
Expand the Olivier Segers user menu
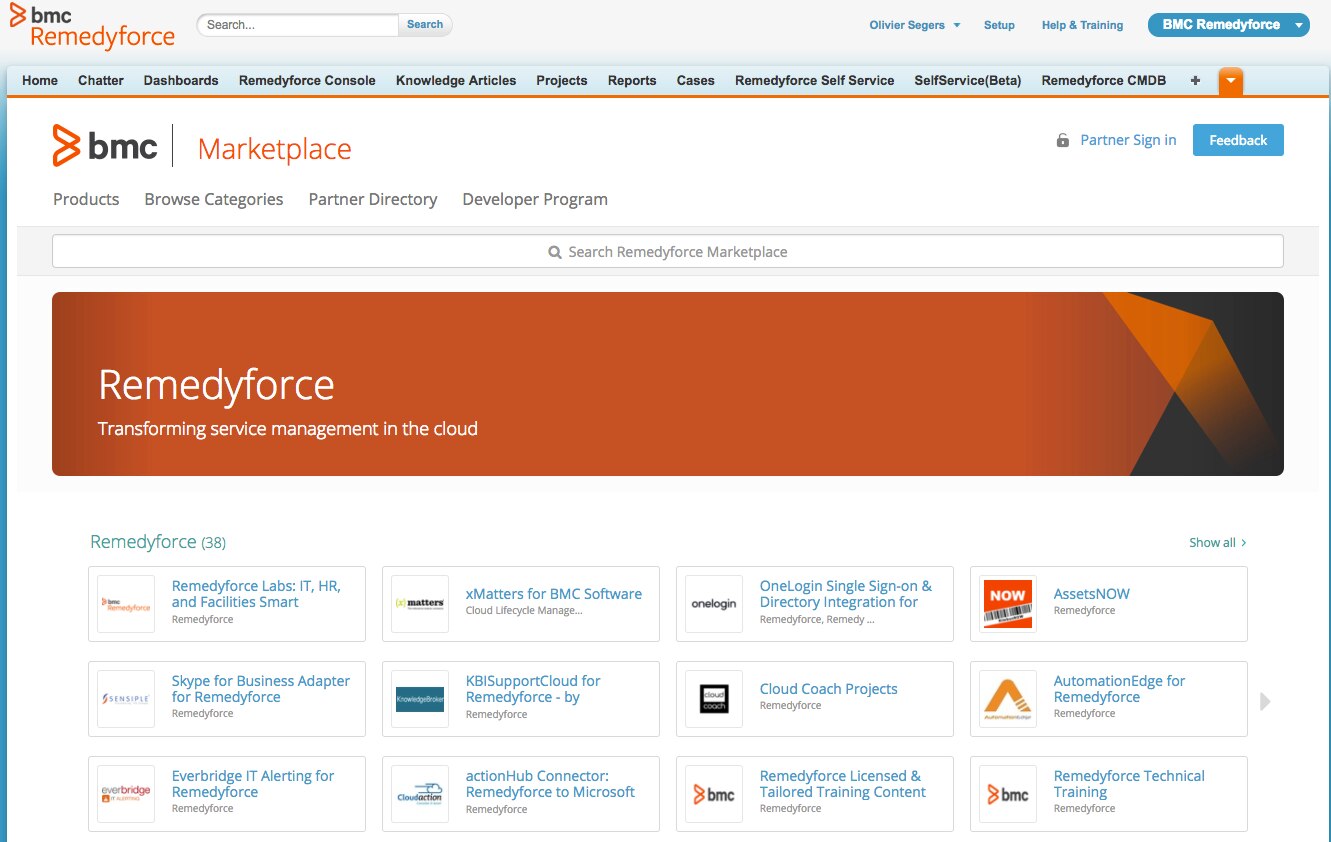coord(915,25)
